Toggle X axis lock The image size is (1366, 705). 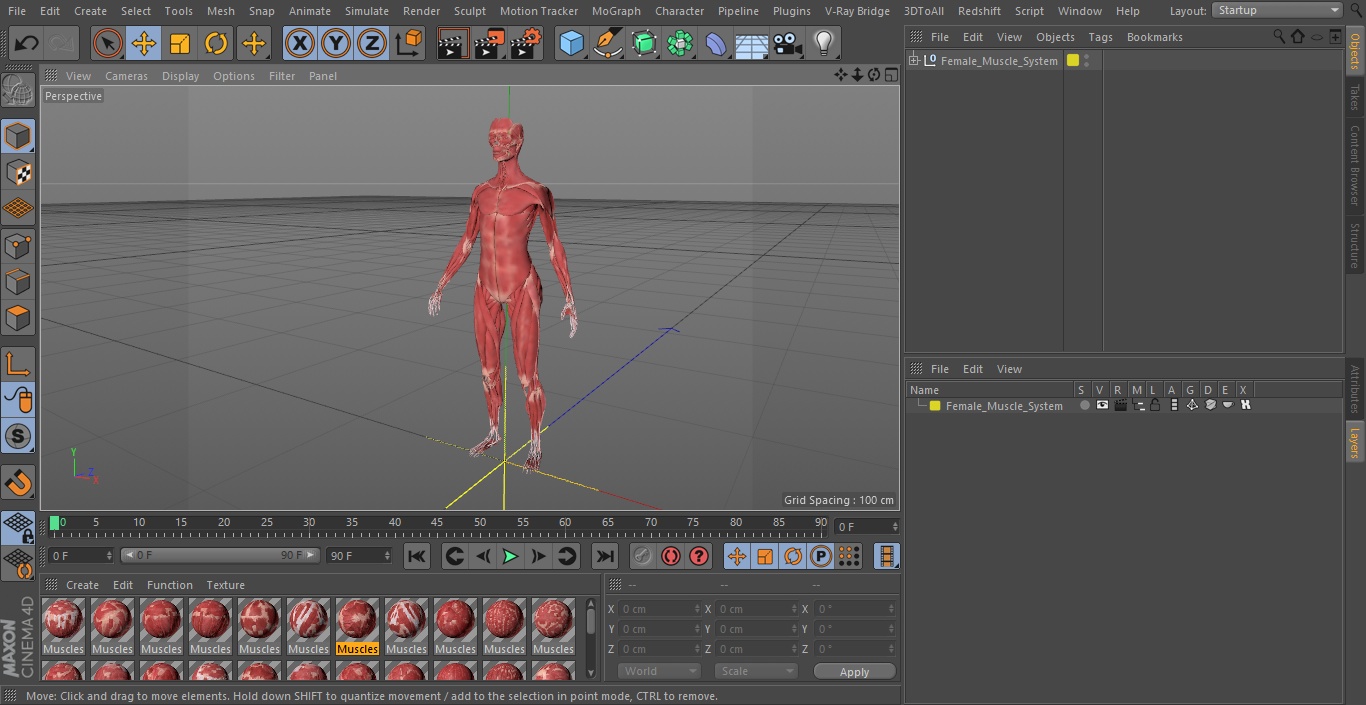click(300, 43)
